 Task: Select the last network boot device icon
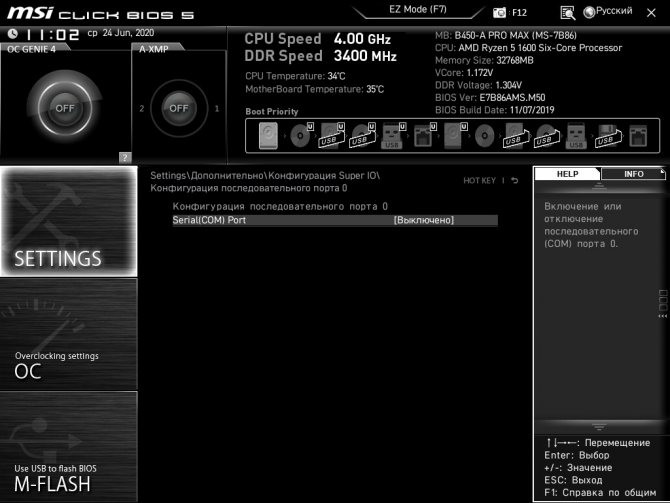point(636,136)
